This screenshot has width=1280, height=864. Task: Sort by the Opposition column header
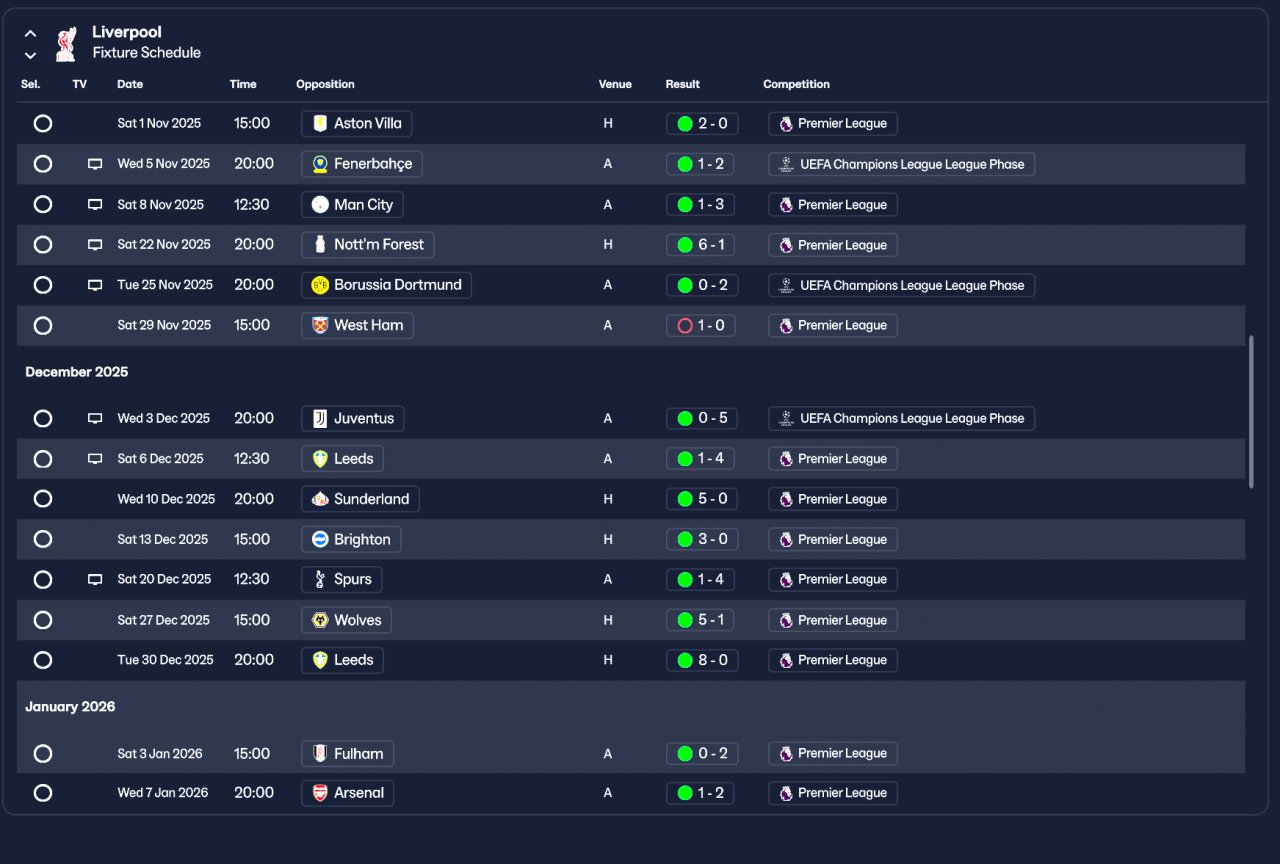coord(325,84)
